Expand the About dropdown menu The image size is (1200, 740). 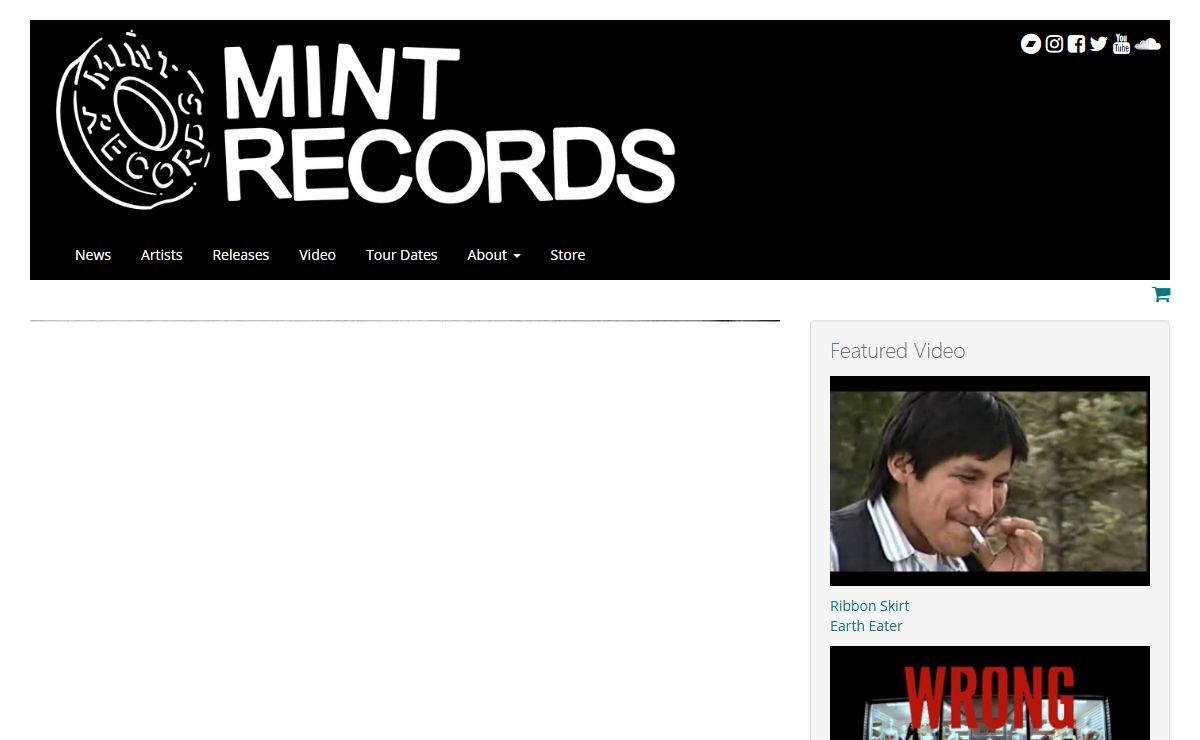coord(494,255)
